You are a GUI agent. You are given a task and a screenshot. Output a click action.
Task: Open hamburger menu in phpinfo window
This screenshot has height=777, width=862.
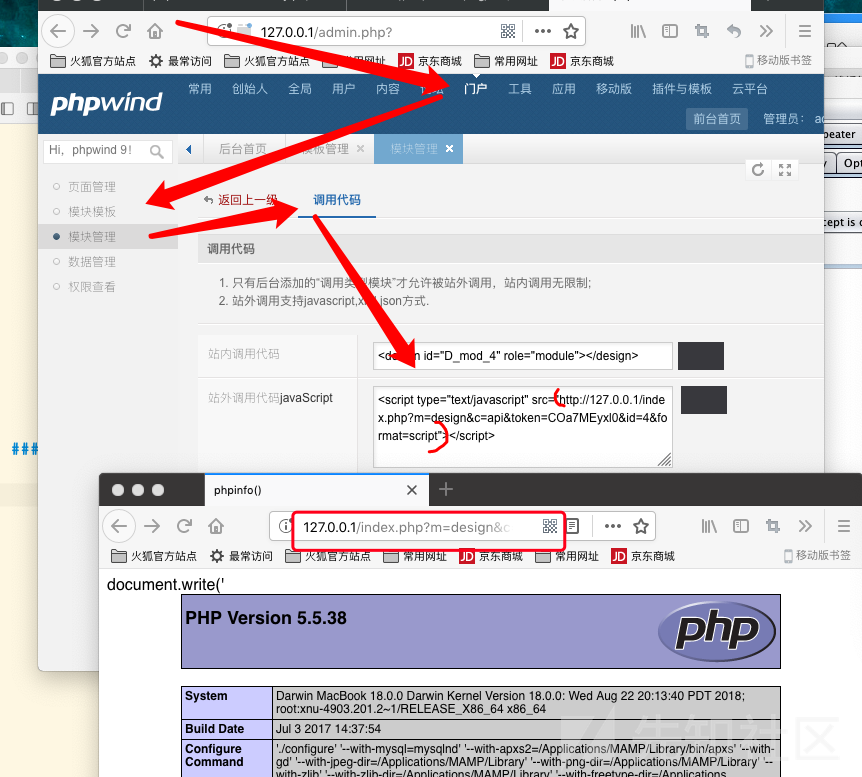point(843,527)
